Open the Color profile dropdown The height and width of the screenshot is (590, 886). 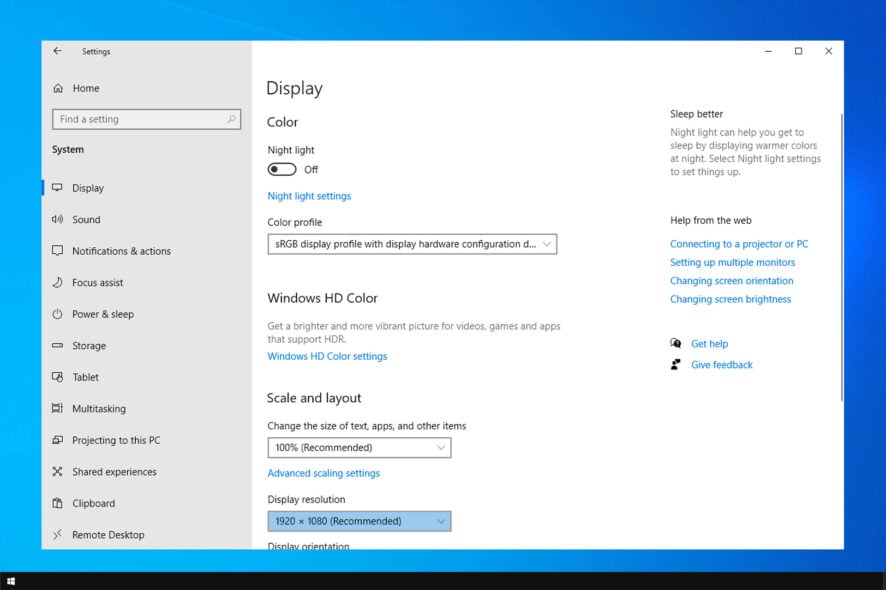coord(412,244)
